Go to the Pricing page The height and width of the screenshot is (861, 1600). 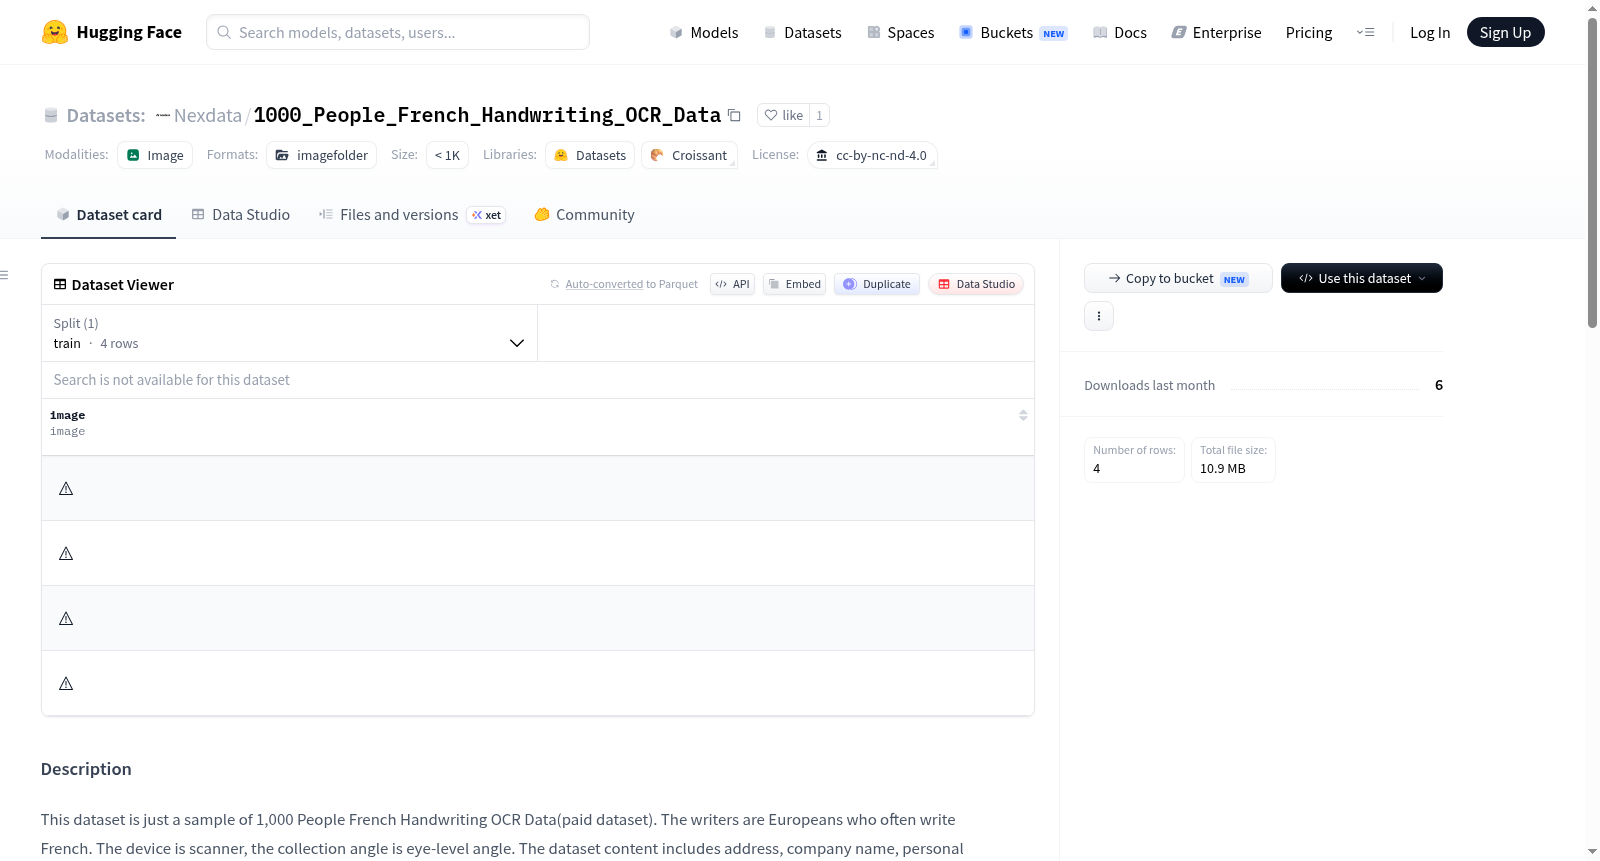[x=1309, y=32]
